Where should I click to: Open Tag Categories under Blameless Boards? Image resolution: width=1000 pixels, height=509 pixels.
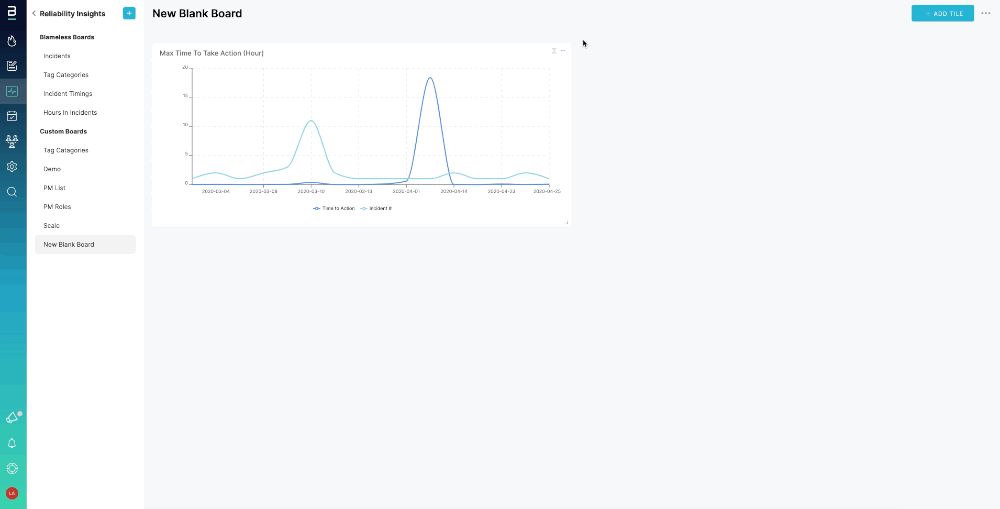point(66,75)
